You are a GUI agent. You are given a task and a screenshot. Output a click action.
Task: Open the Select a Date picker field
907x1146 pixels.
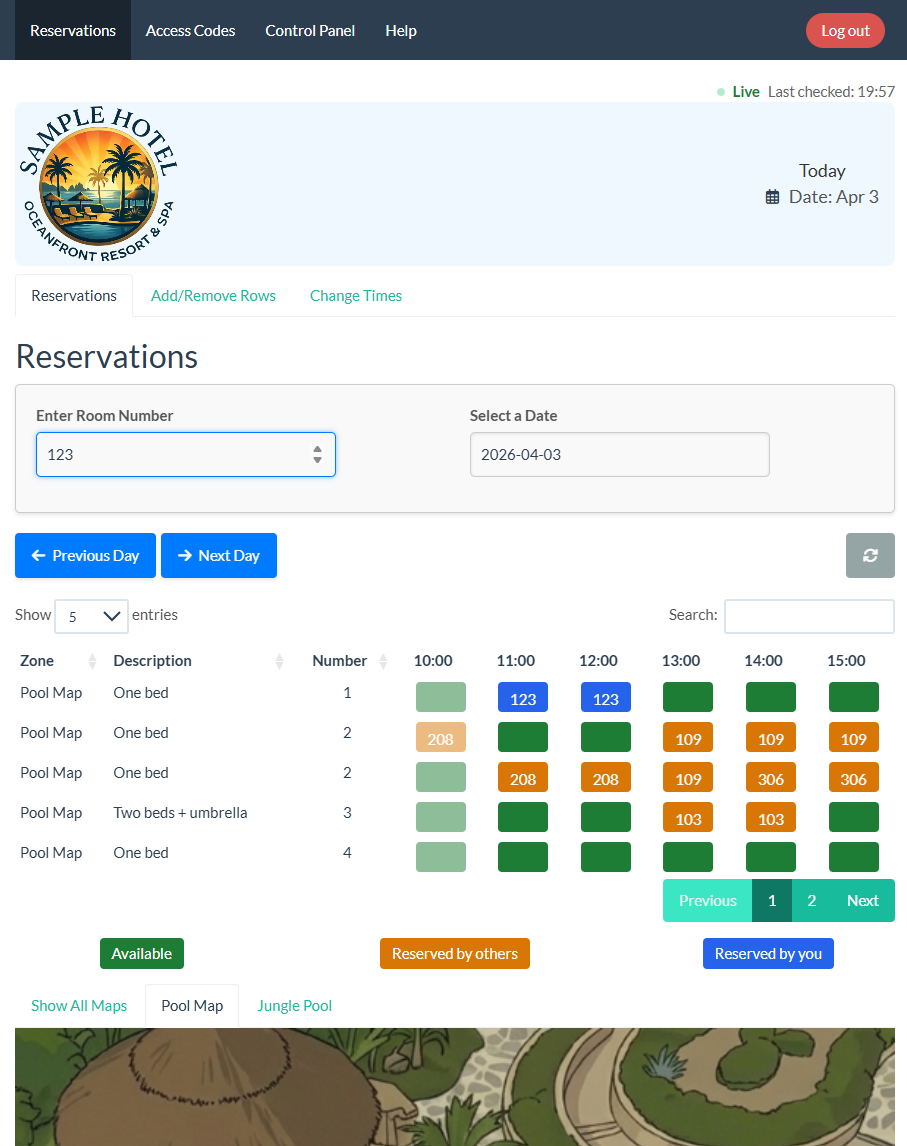coord(619,454)
